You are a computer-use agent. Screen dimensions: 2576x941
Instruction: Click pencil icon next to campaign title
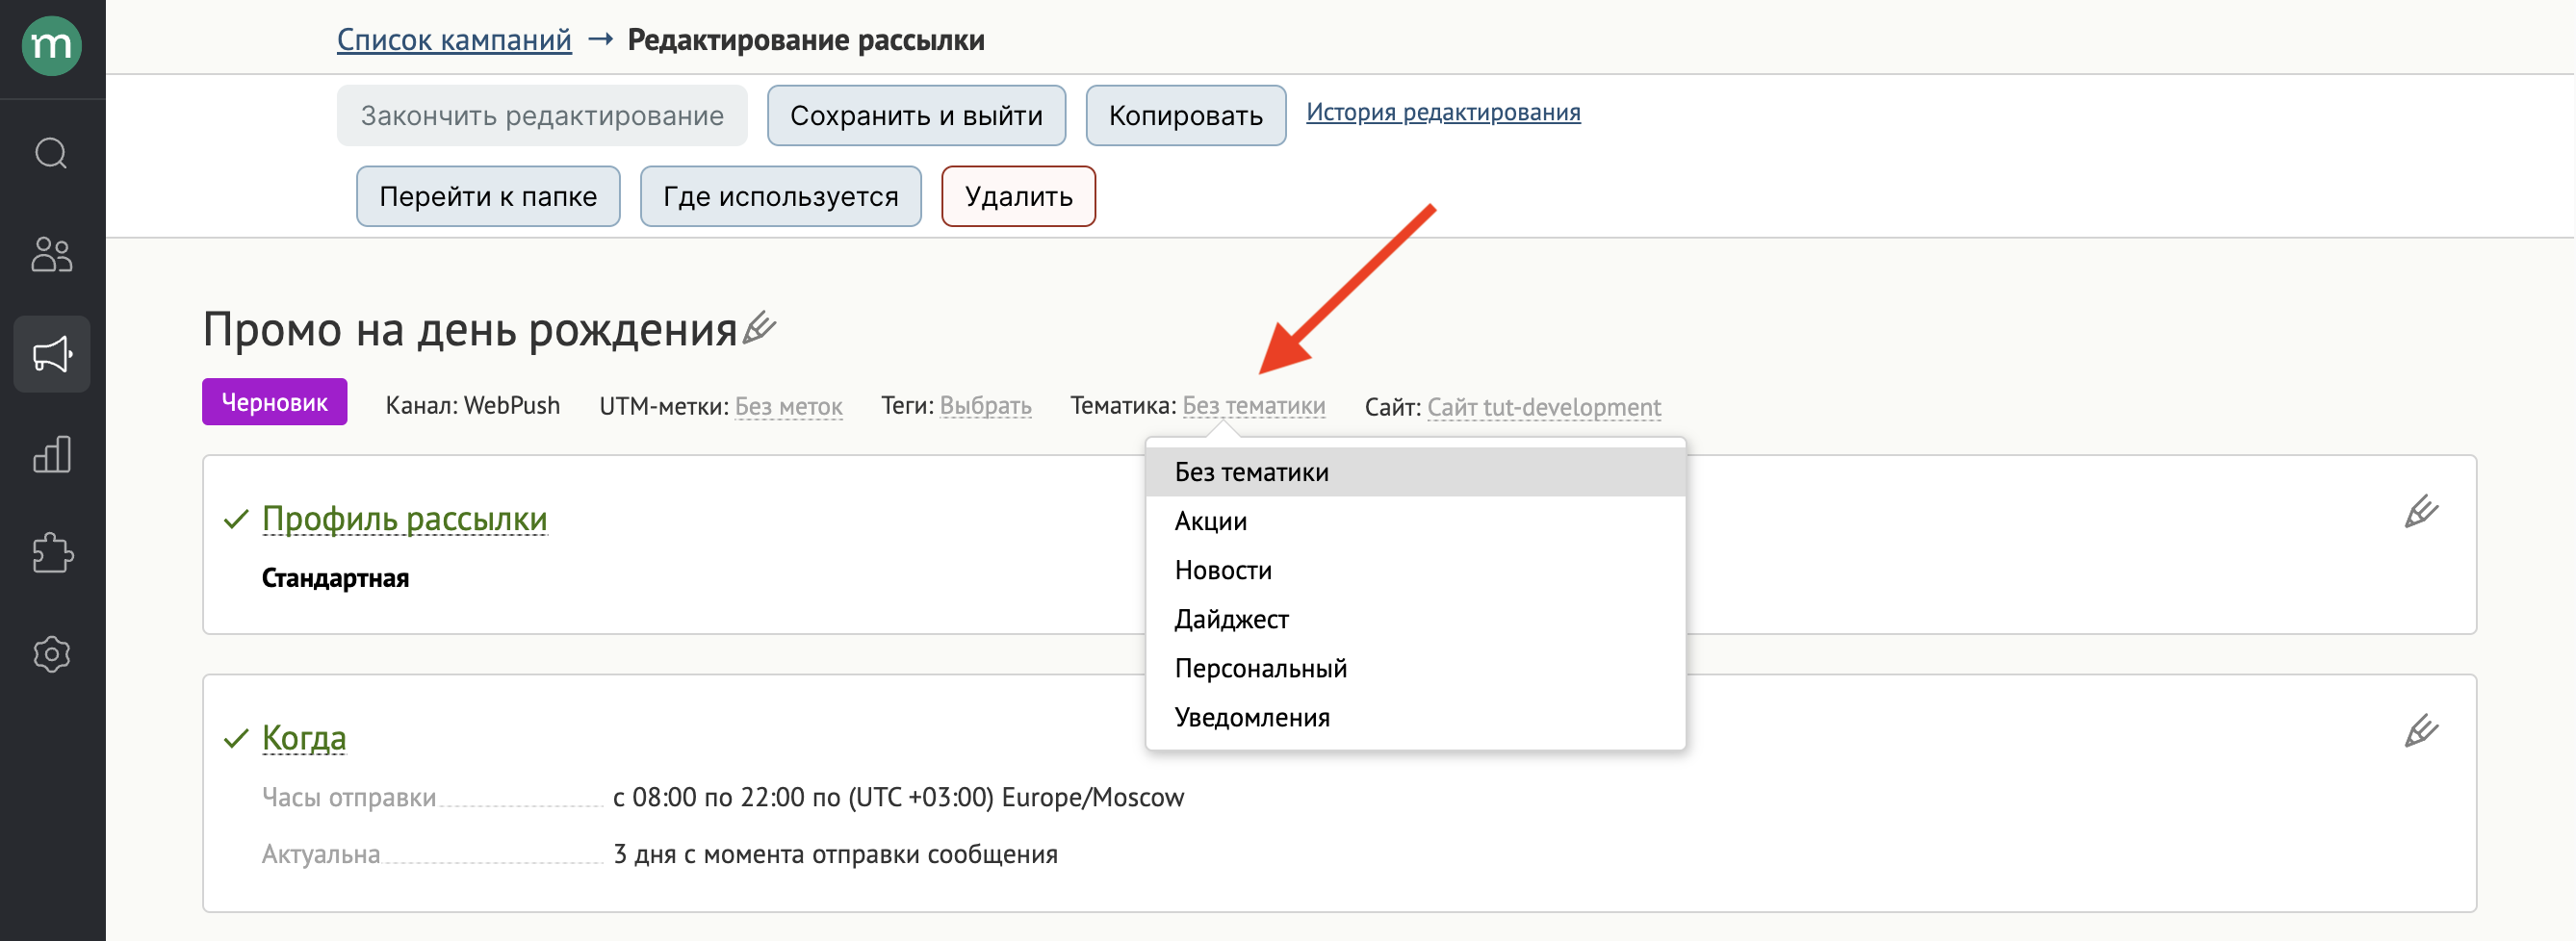760,327
